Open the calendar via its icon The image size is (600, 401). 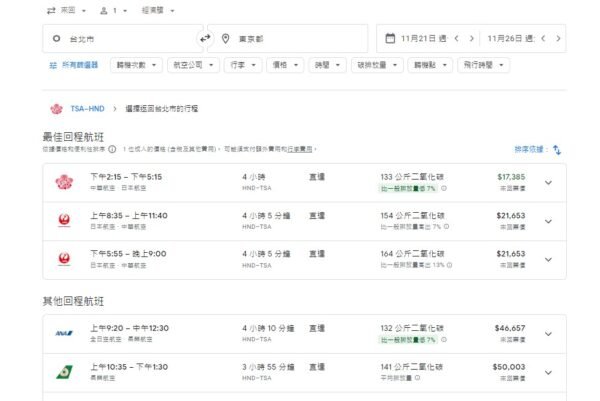[390, 38]
